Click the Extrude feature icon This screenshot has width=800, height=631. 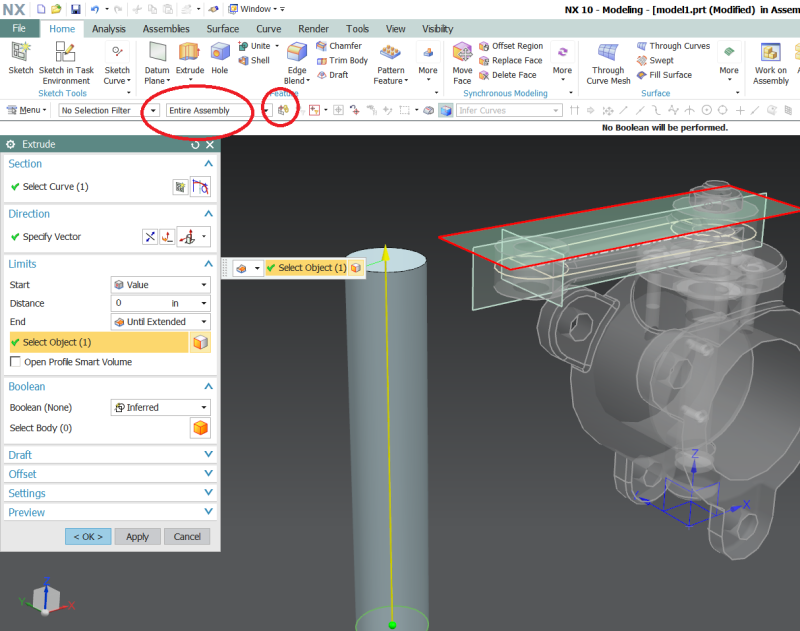(x=189, y=52)
